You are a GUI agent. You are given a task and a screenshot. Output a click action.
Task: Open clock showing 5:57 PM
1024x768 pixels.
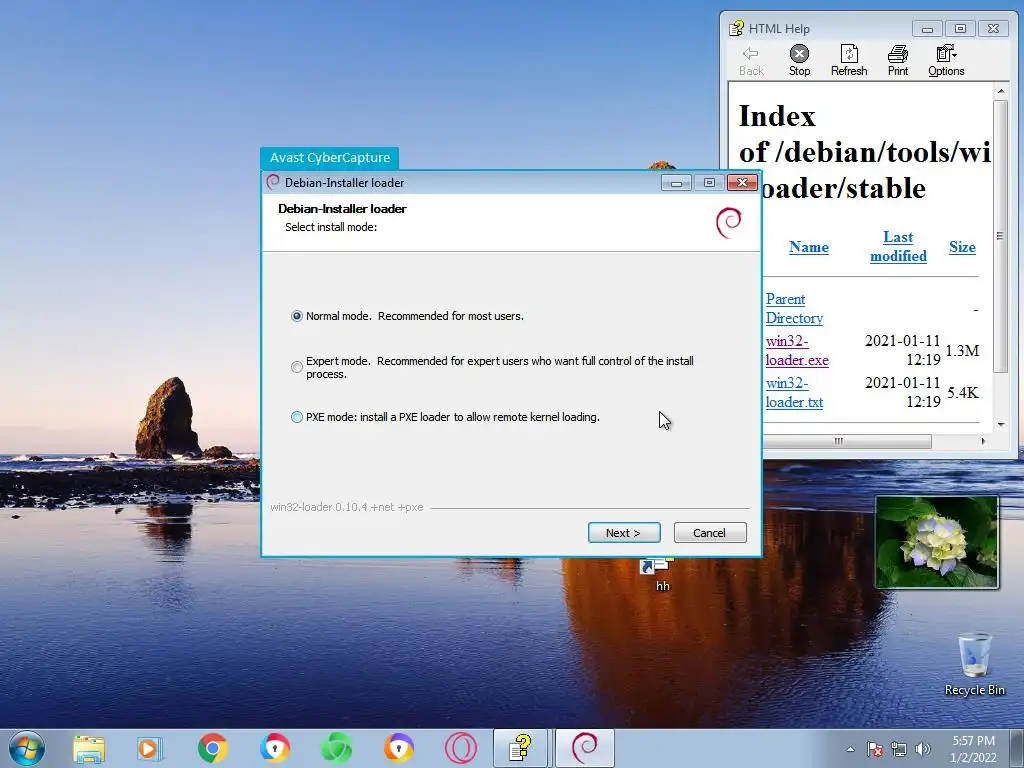[x=973, y=748]
